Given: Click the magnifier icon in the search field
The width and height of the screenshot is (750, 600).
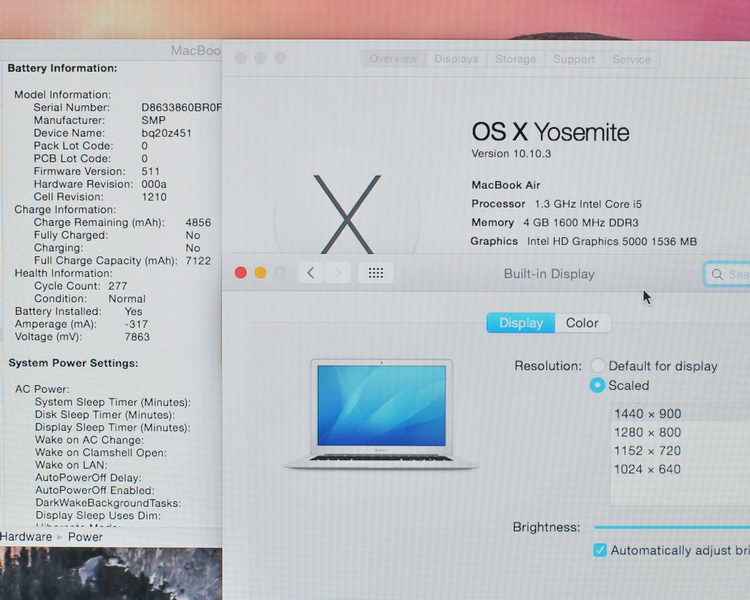Looking at the screenshot, I should point(717,274).
